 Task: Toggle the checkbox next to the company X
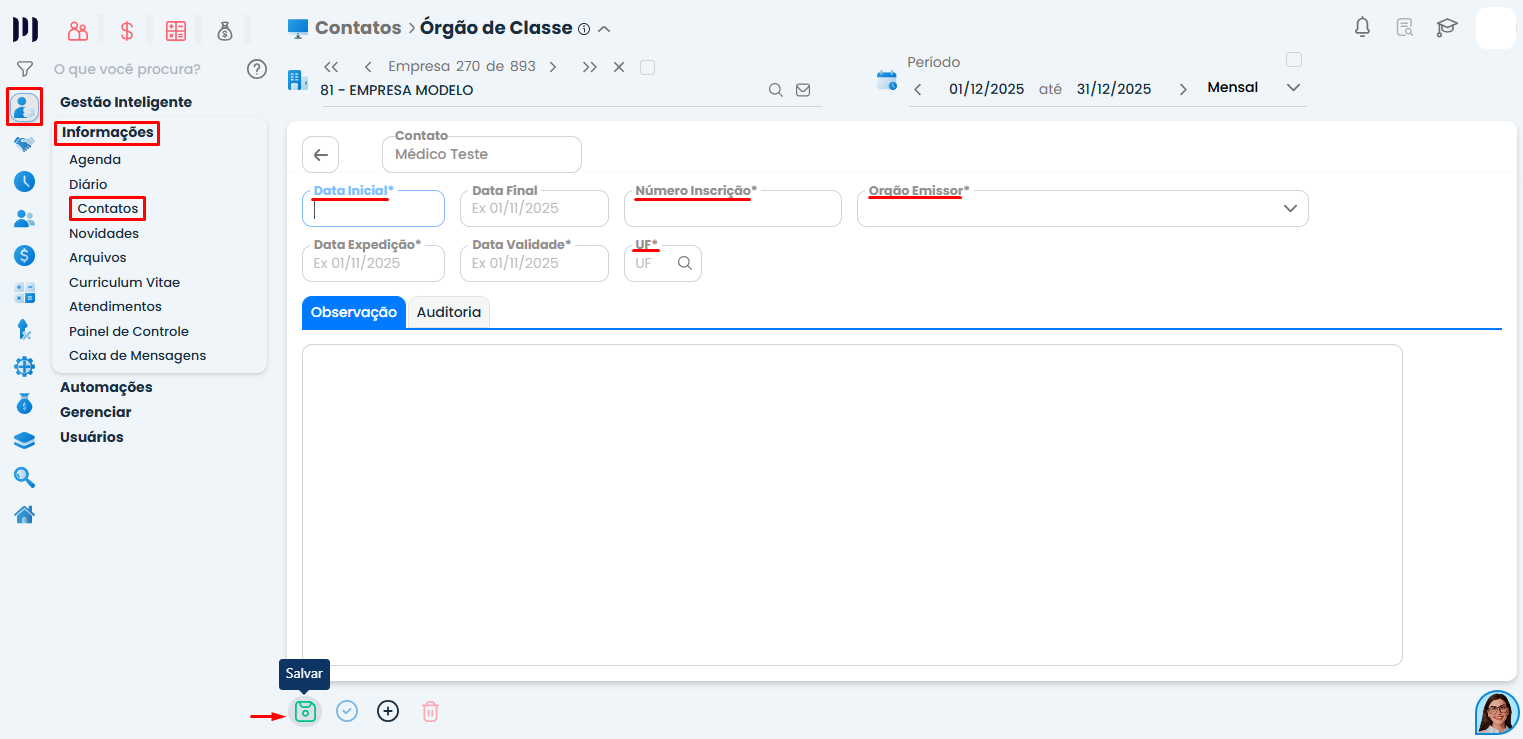point(647,67)
